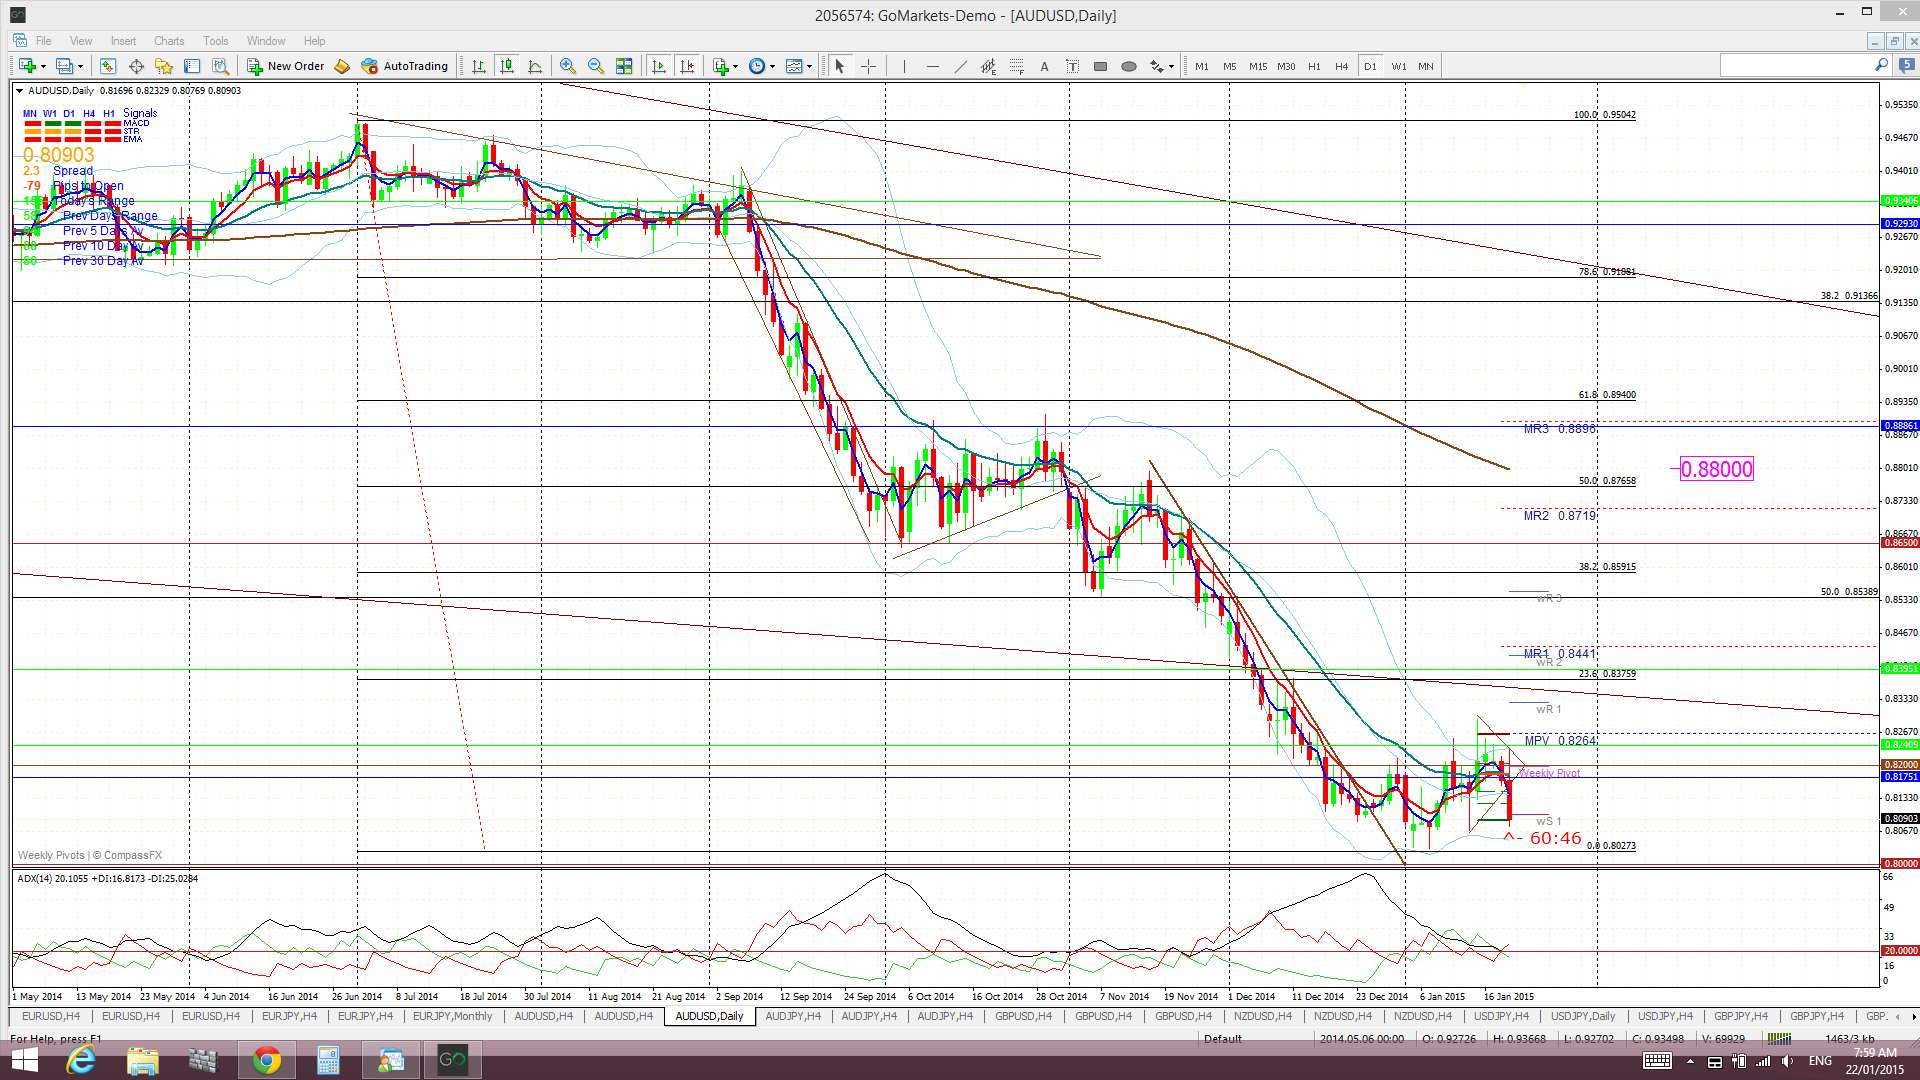Select the Crosshair cursor tool
Screen dimensions: 1920x1080
point(868,66)
